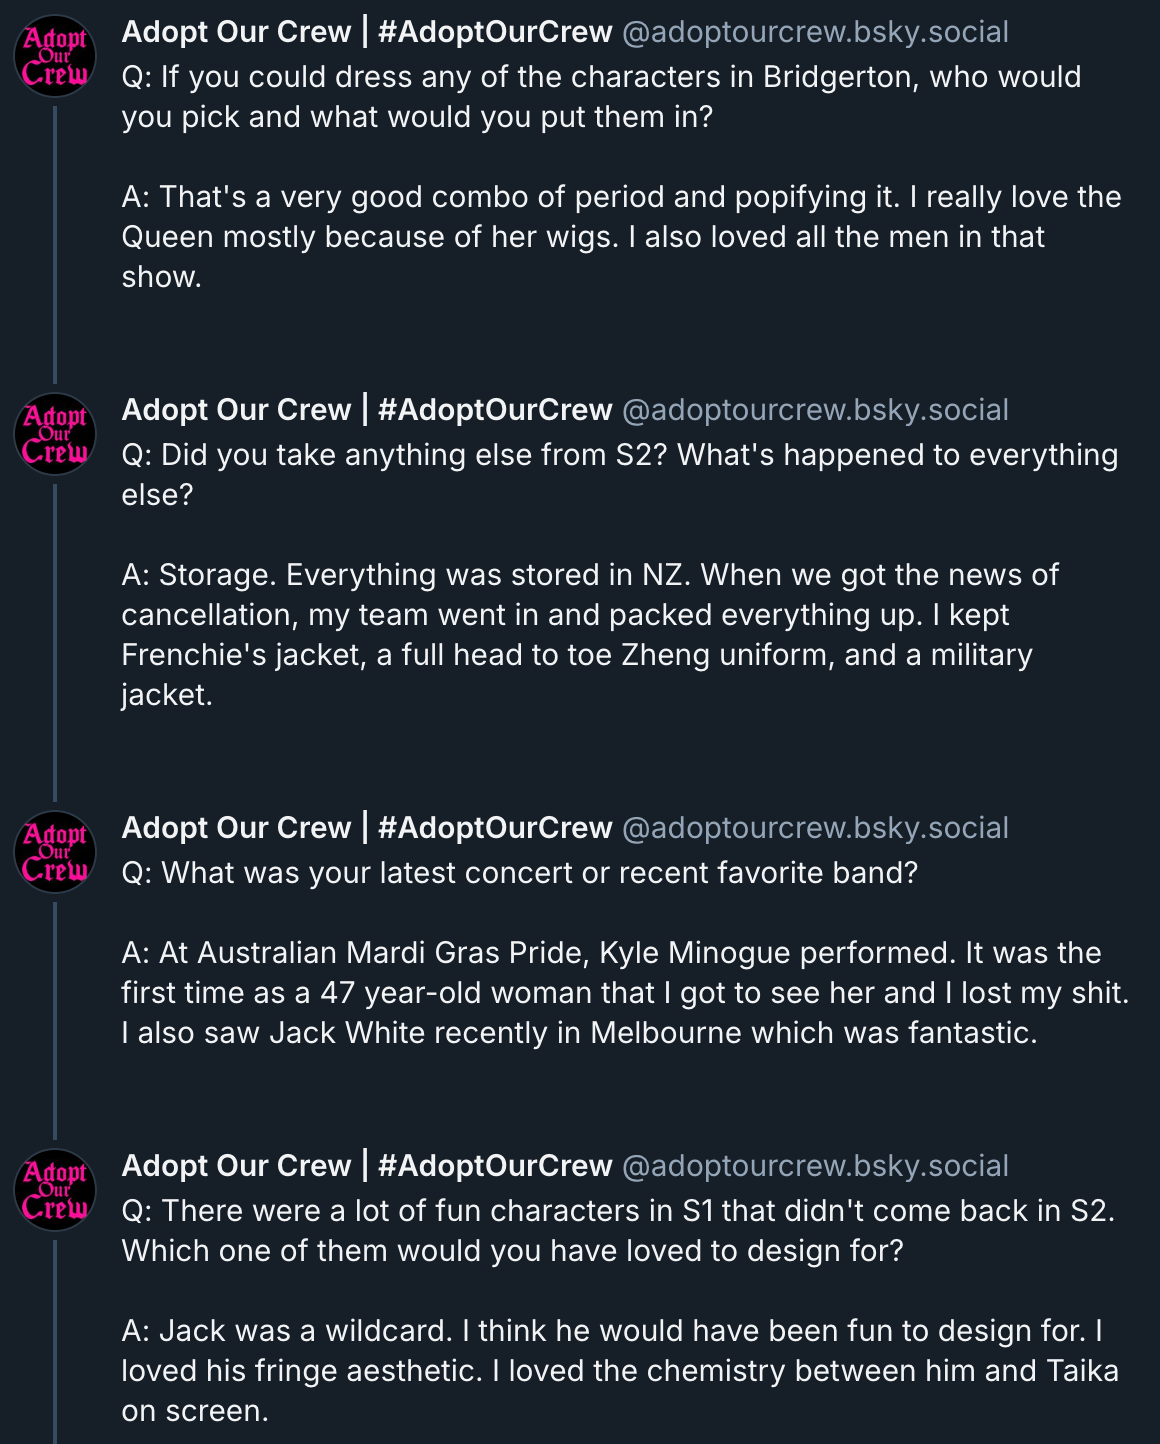Click the answer about Australian Mardi Gras Pride
The height and width of the screenshot is (1444, 1160).
tap(624, 993)
